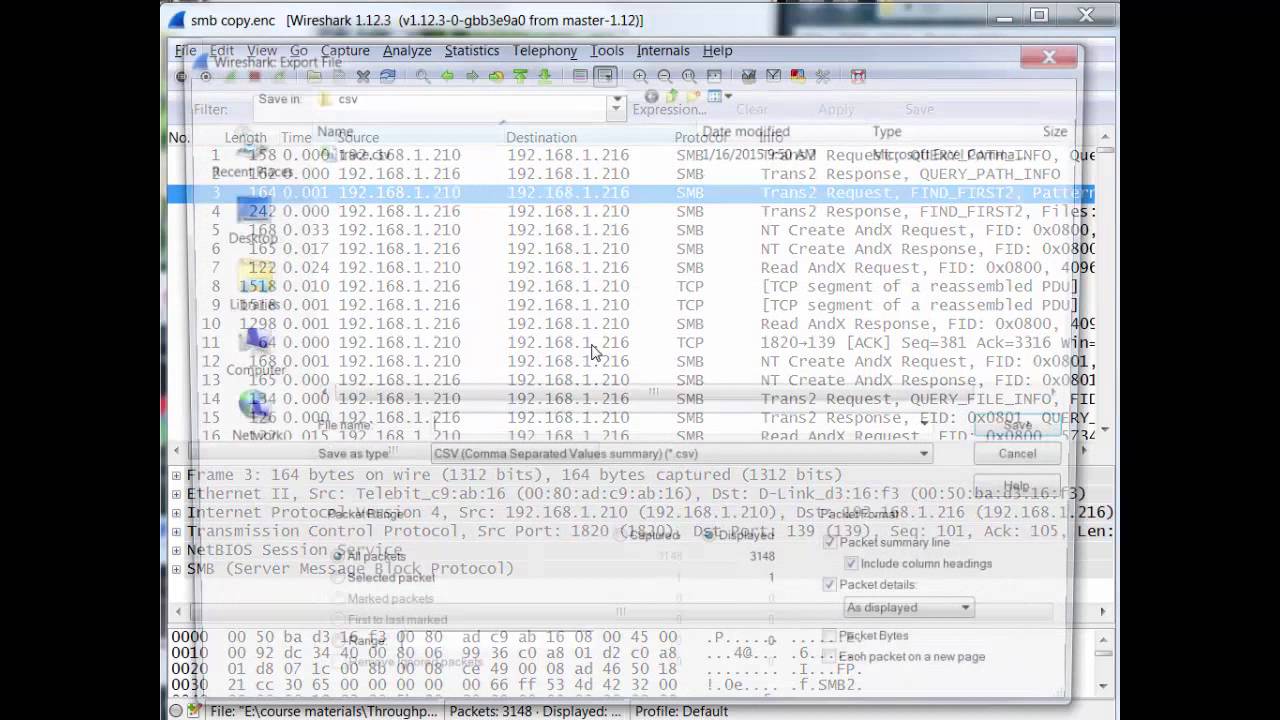The width and height of the screenshot is (1280, 720).
Task: Click the Resize all columns icon
Action: point(714,76)
